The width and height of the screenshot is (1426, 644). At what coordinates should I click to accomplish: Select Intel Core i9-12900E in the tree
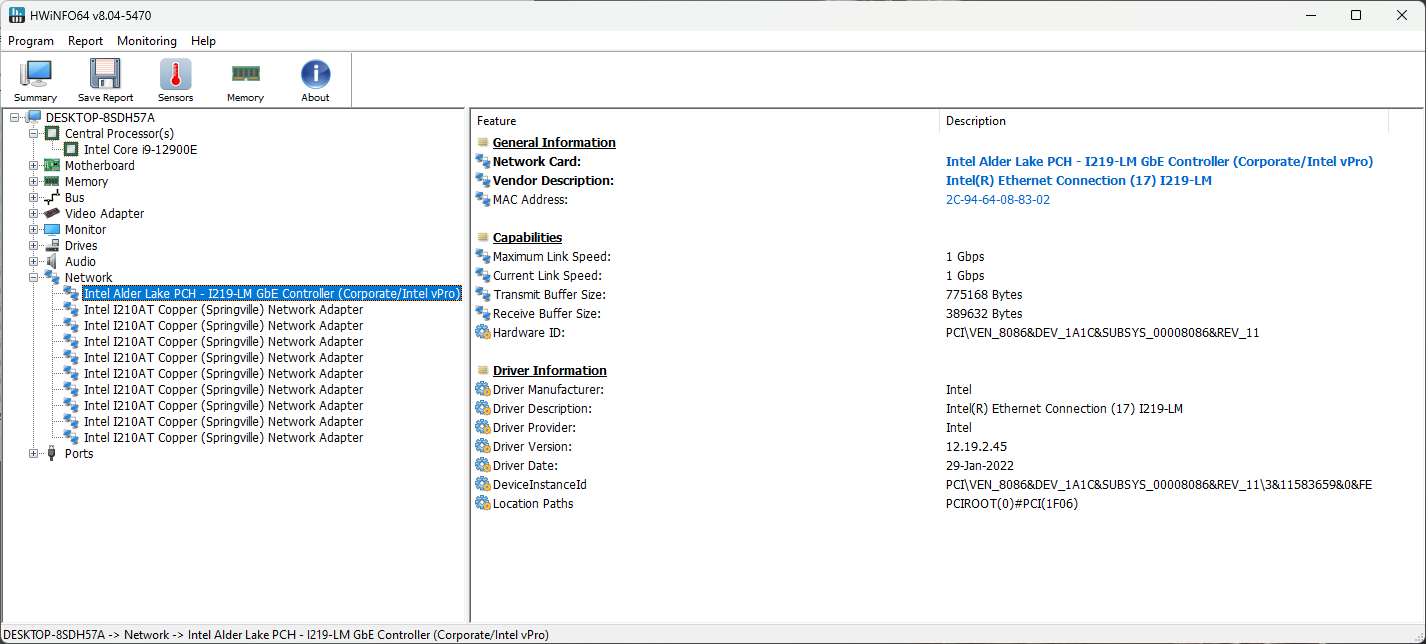coord(141,150)
